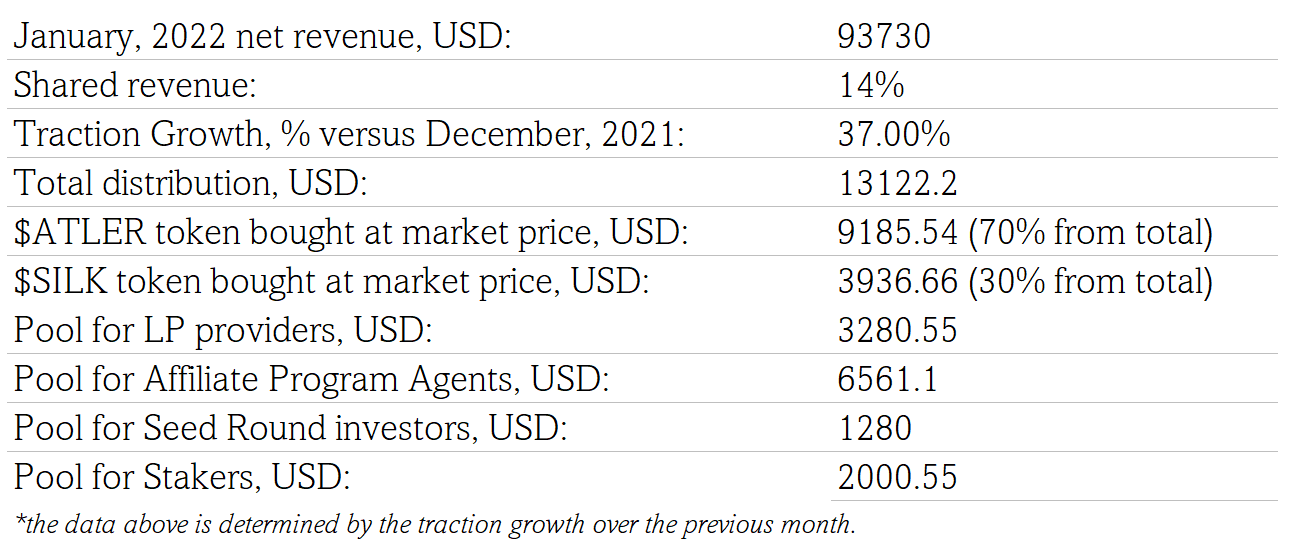This screenshot has height=544, width=1311.
Task: Click the 9185.54 (70% from total) value
Action: tap(1025, 232)
